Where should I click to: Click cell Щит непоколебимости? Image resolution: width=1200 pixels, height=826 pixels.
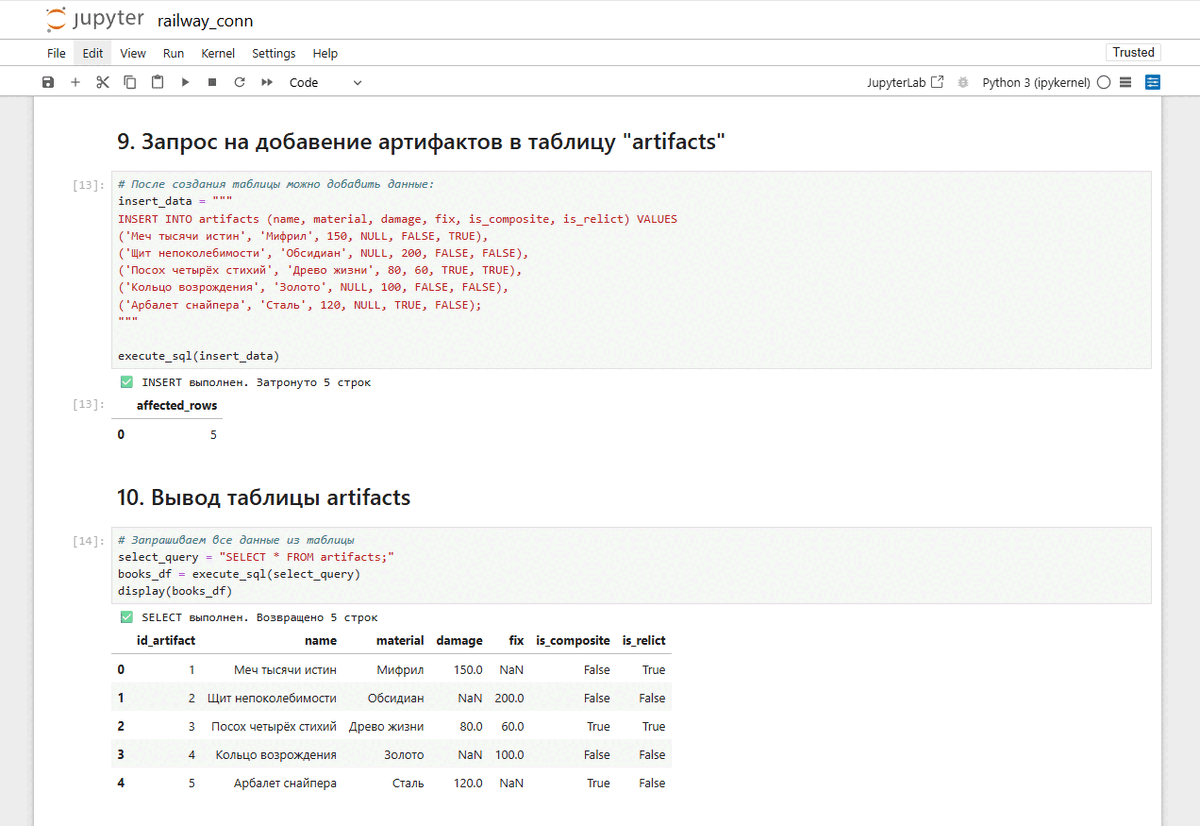(272, 698)
